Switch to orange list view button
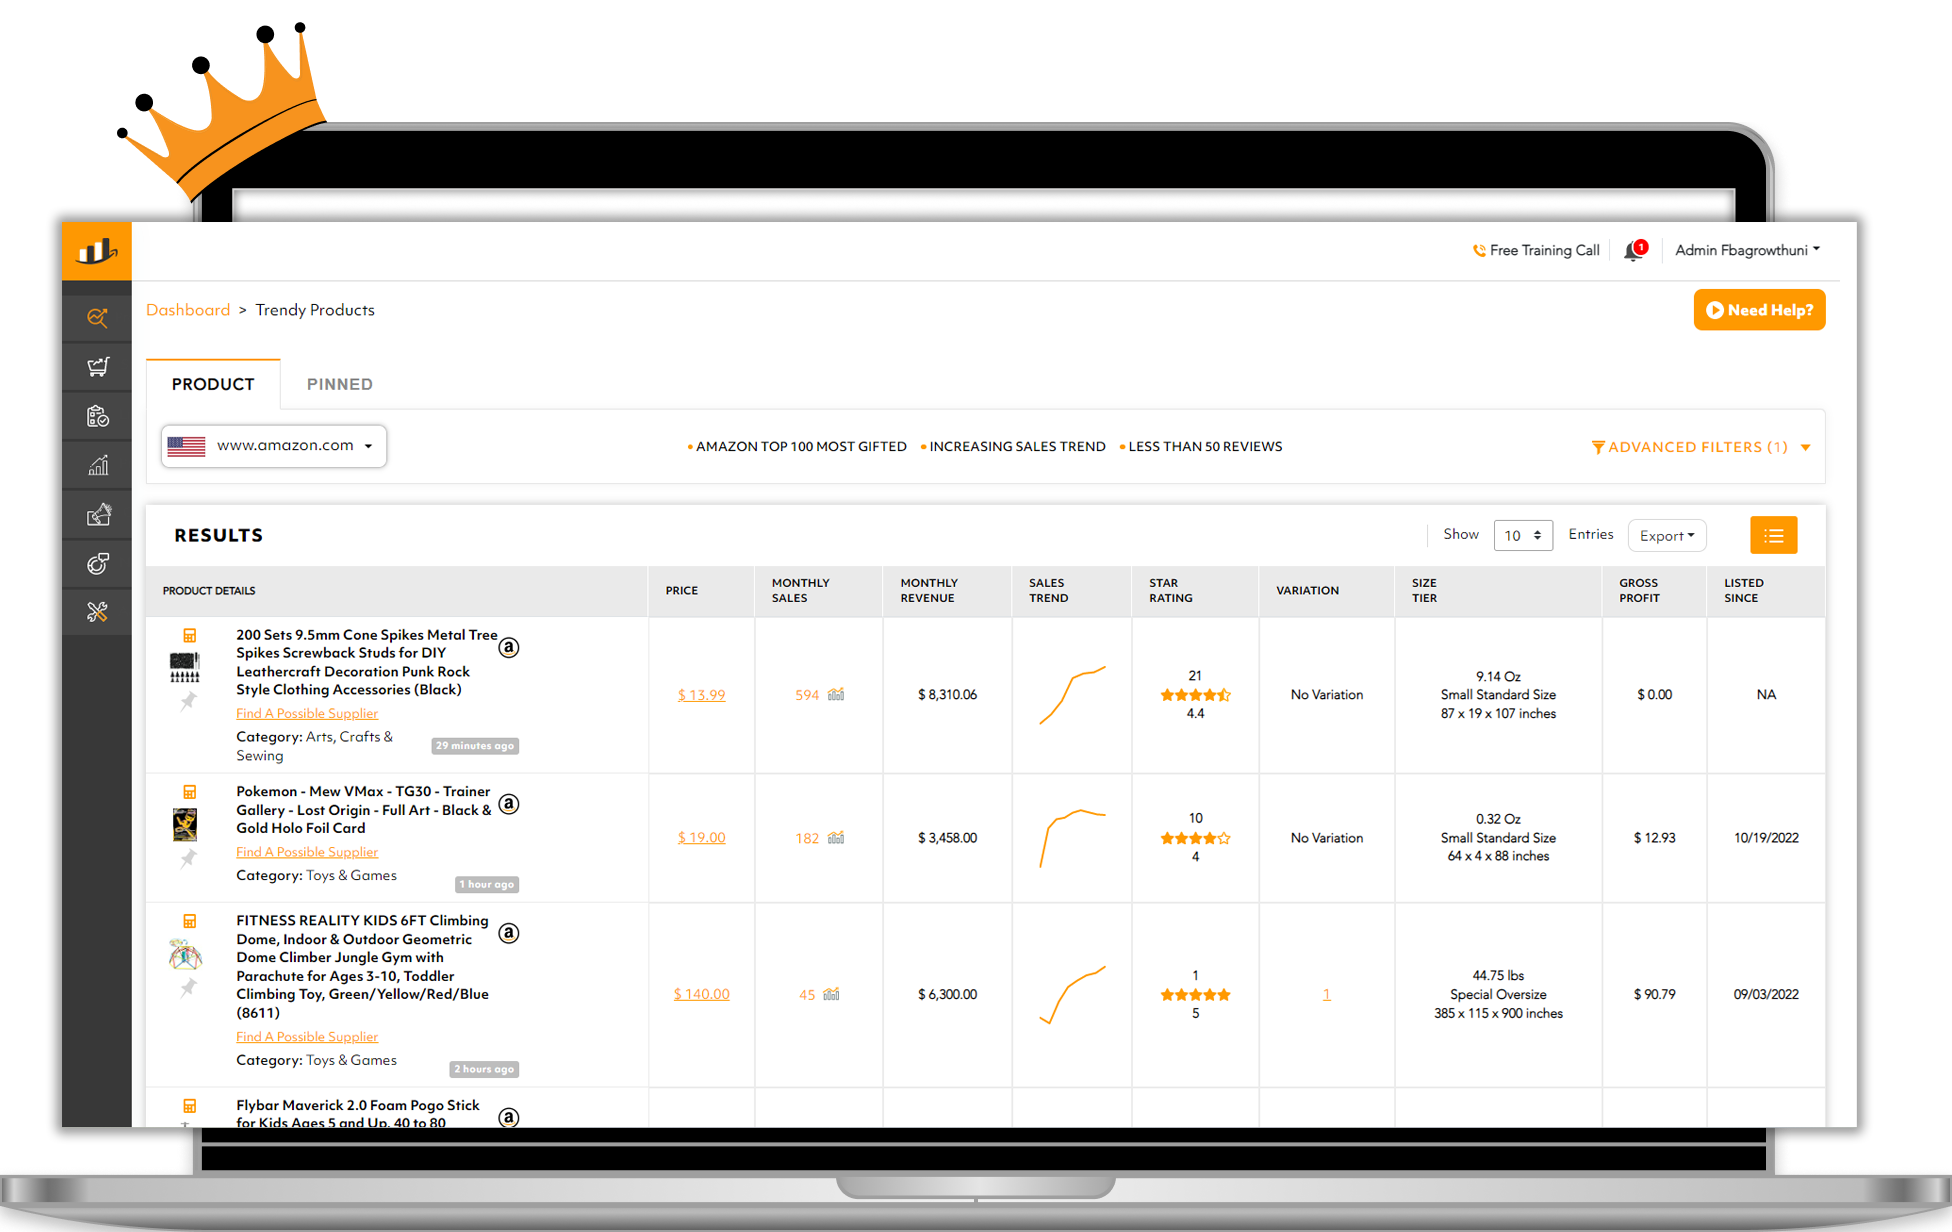 [x=1773, y=535]
